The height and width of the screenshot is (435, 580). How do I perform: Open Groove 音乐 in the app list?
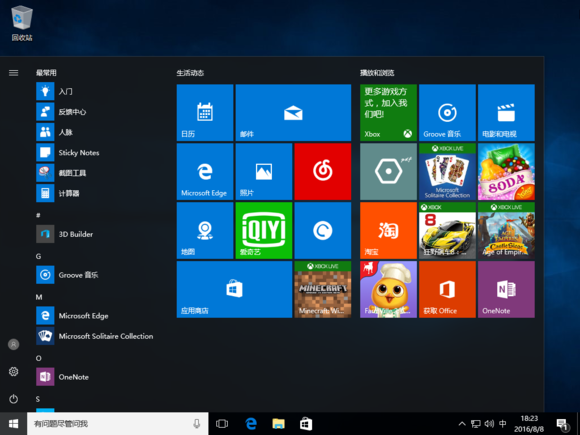[x=100, y=275]
